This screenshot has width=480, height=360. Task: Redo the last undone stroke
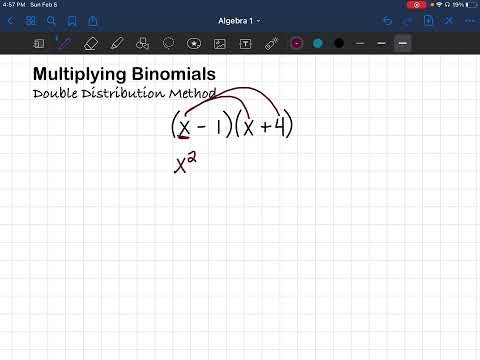(x=407, y=21)
